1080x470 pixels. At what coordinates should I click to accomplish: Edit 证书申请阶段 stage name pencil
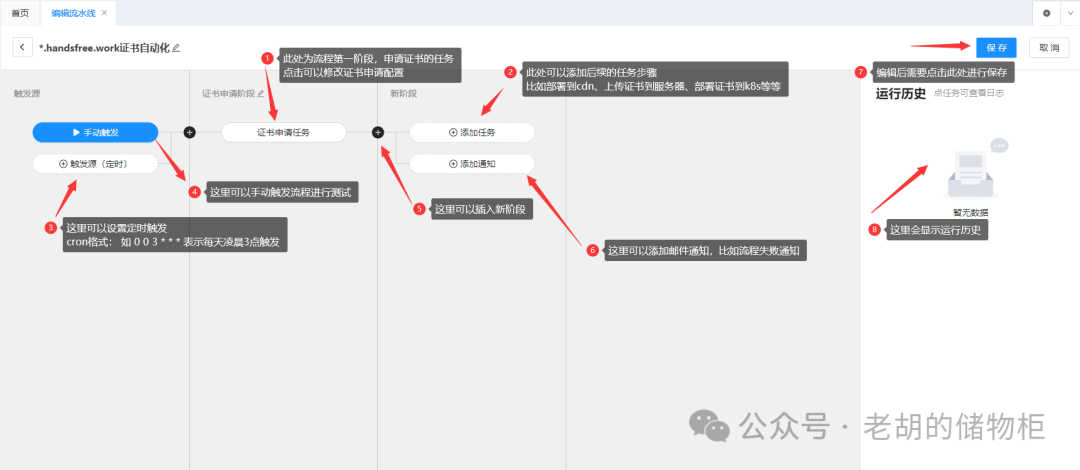(x=260, y=93)
